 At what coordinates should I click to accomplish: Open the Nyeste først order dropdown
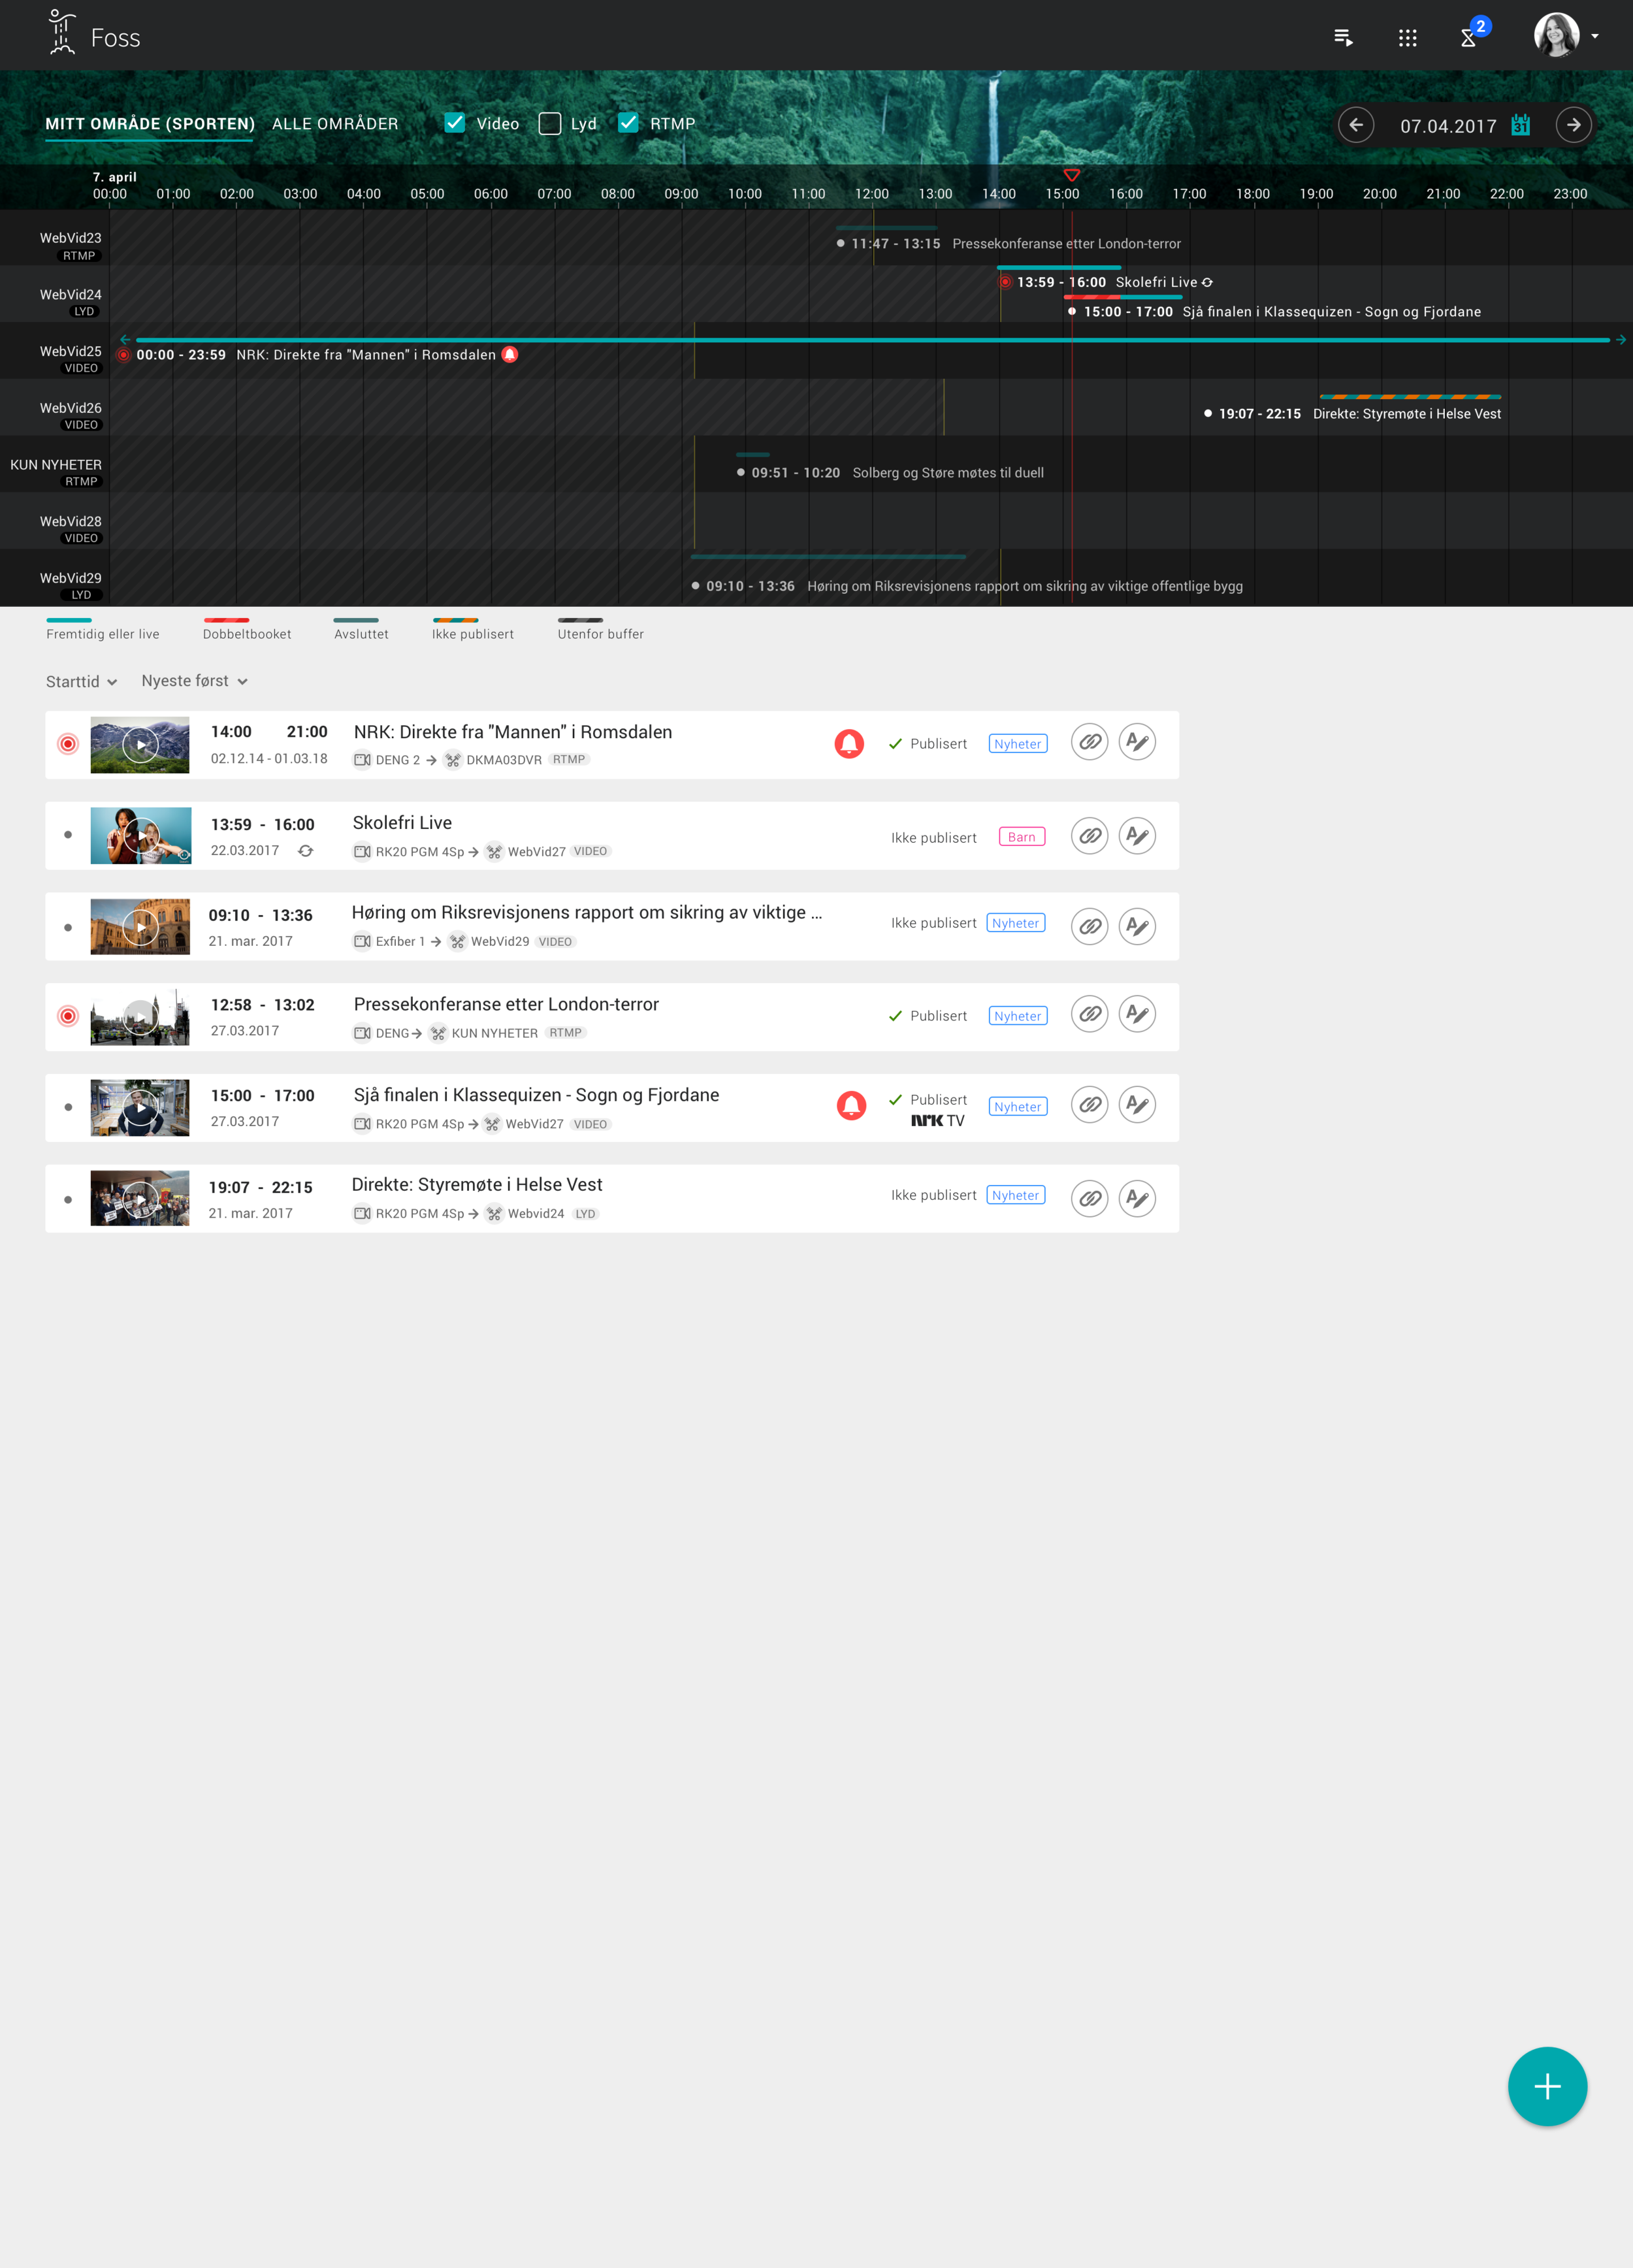(x=194, y=681)
